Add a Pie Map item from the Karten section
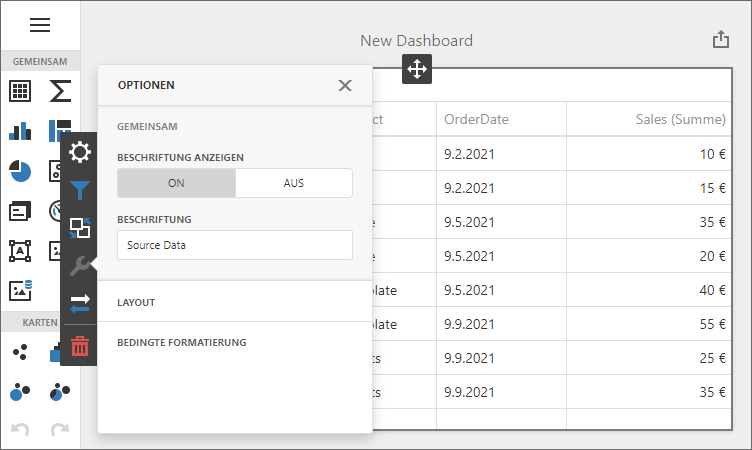 point(59,392)
